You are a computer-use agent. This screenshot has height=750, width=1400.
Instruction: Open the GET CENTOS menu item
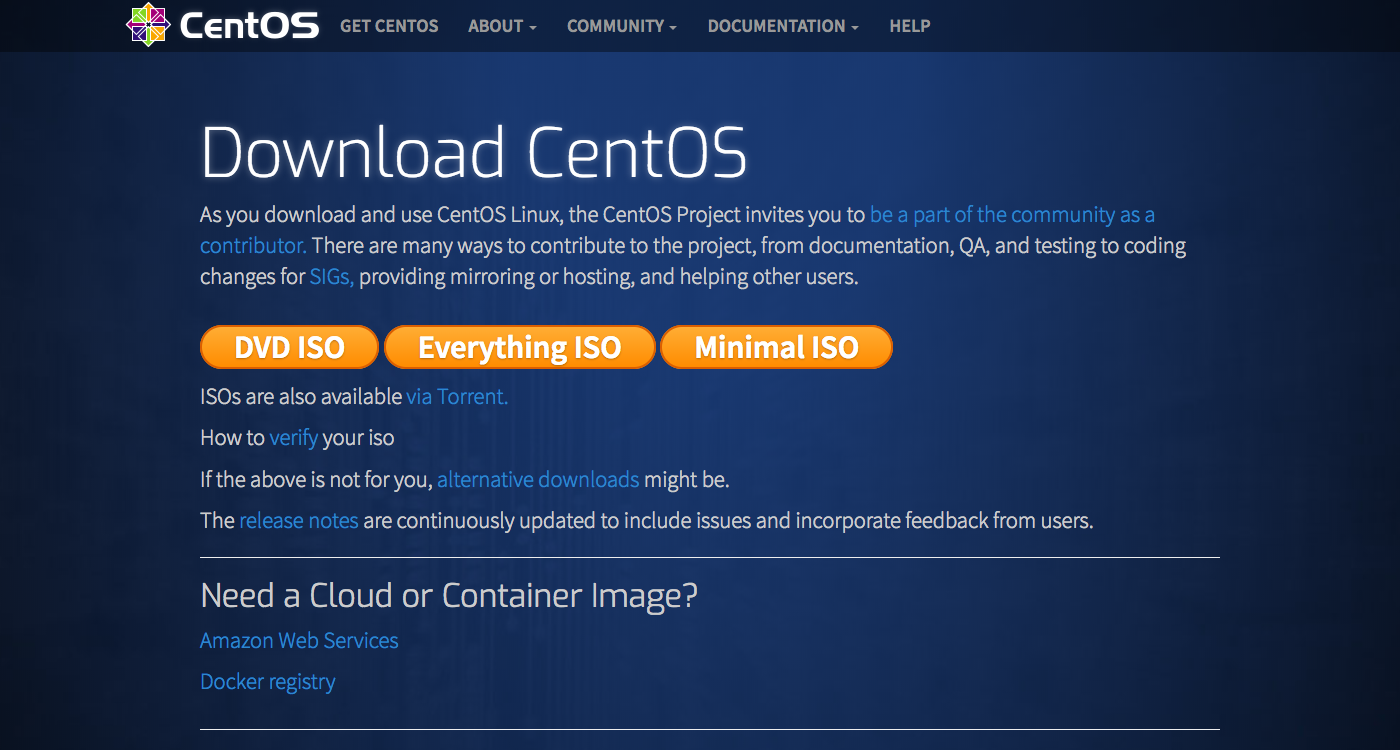tap(389, 26)
